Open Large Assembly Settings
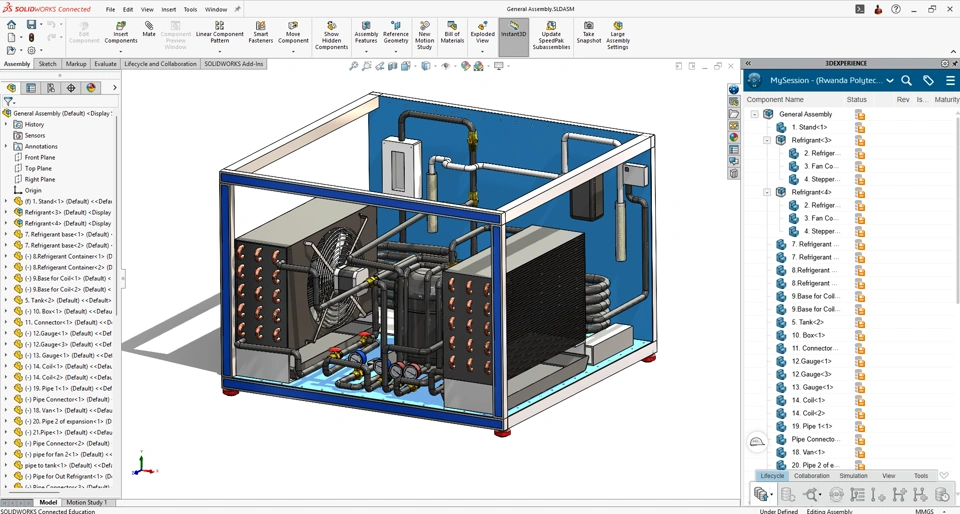 (x=618, y=35)
